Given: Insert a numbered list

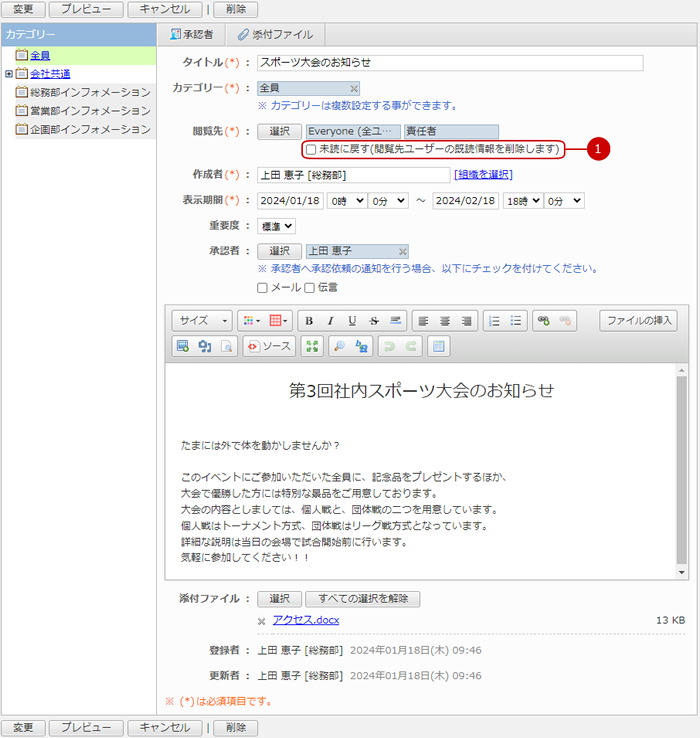Looking at the screenshot, I should tap(494, 321).
